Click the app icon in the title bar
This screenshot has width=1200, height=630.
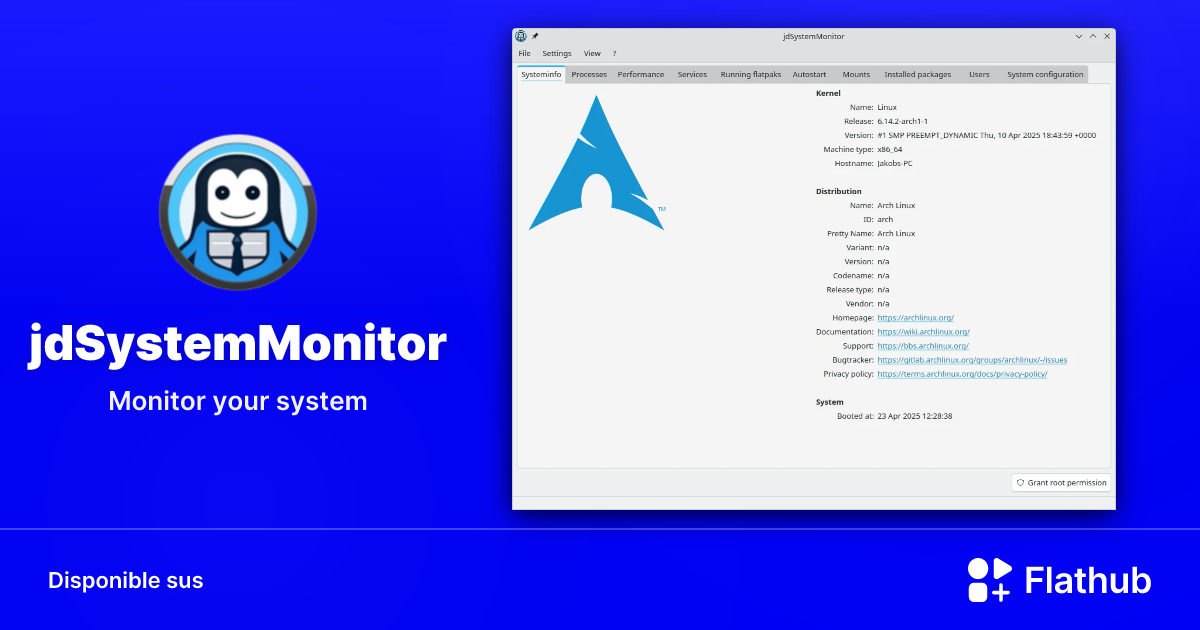(x=520, y=35)
